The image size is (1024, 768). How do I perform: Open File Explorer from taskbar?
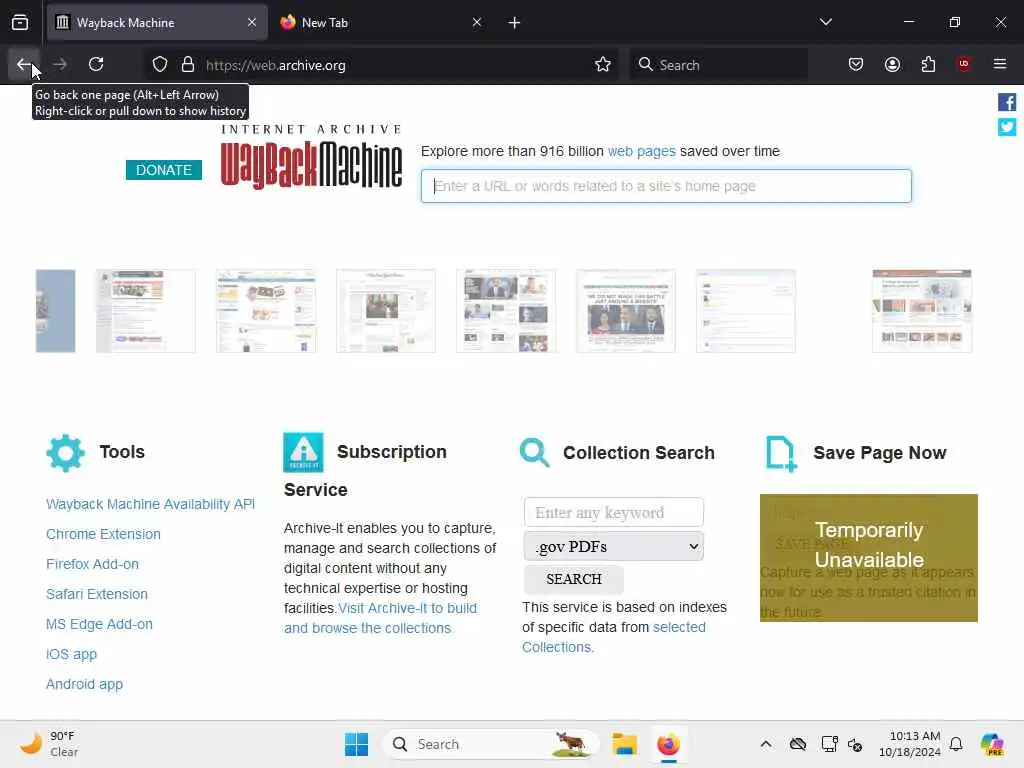[624, 744]
